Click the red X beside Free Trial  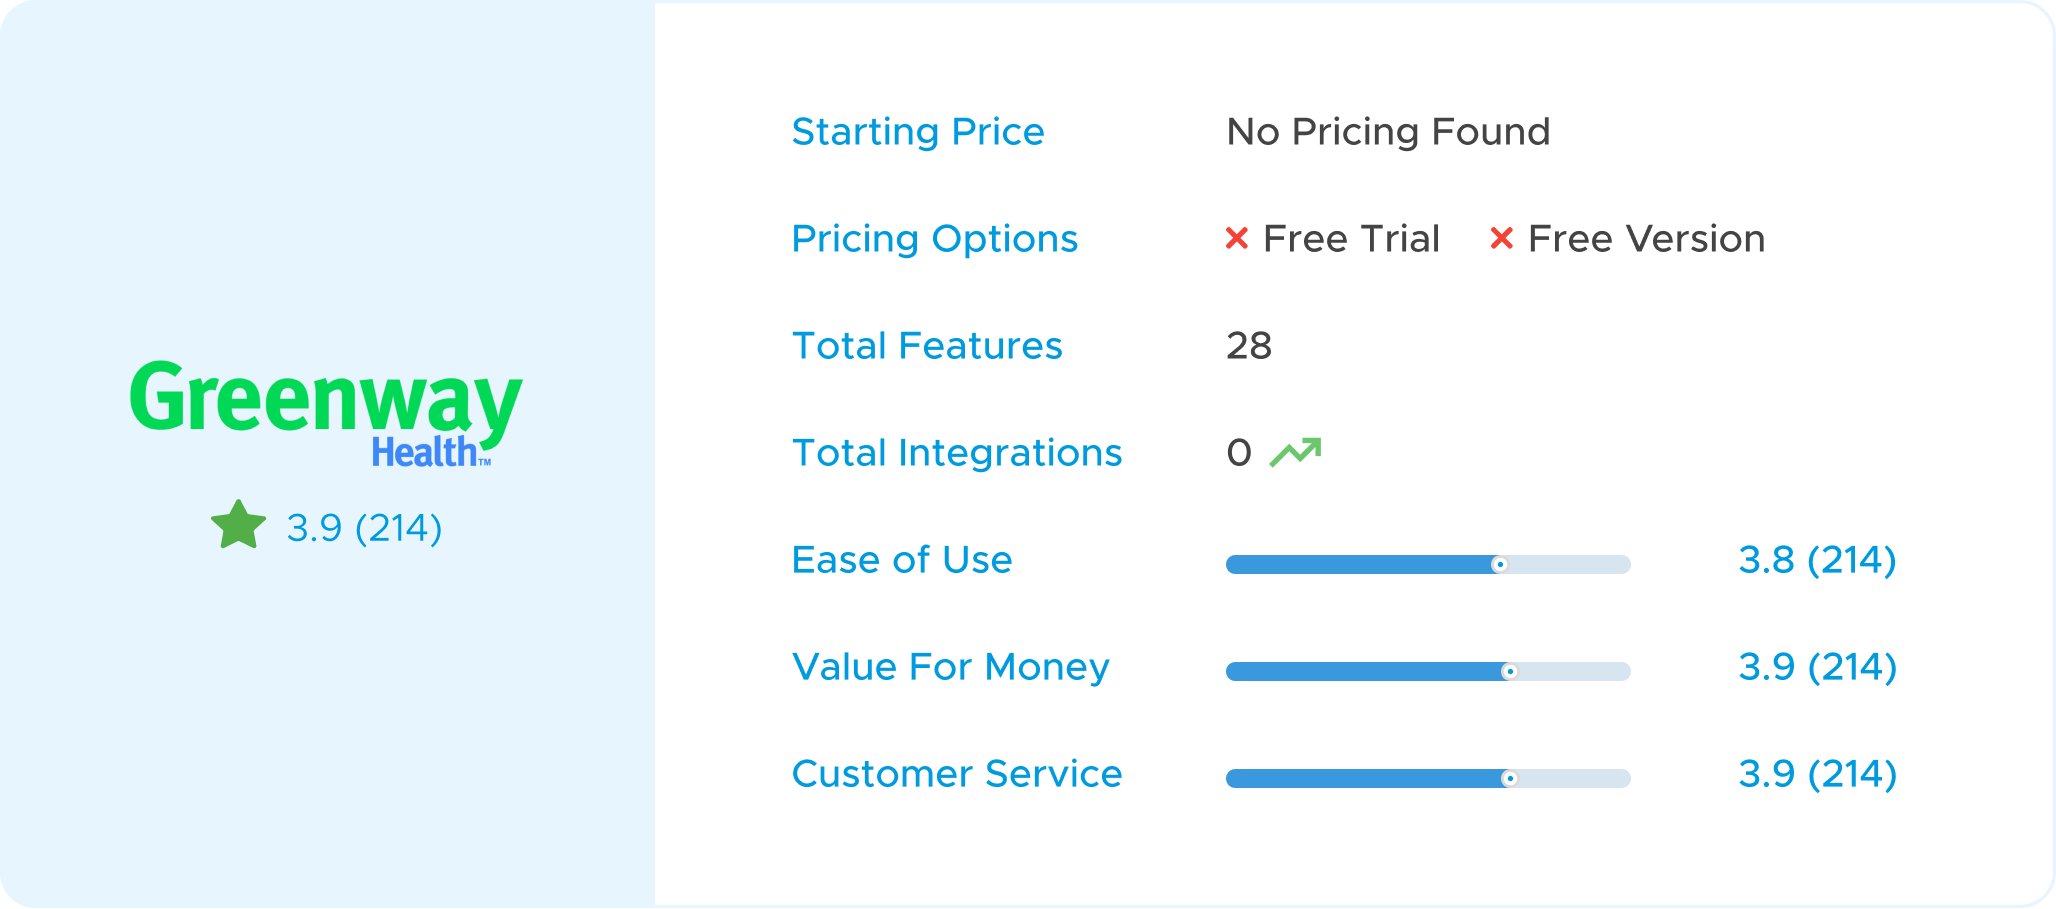point(1237,239)
